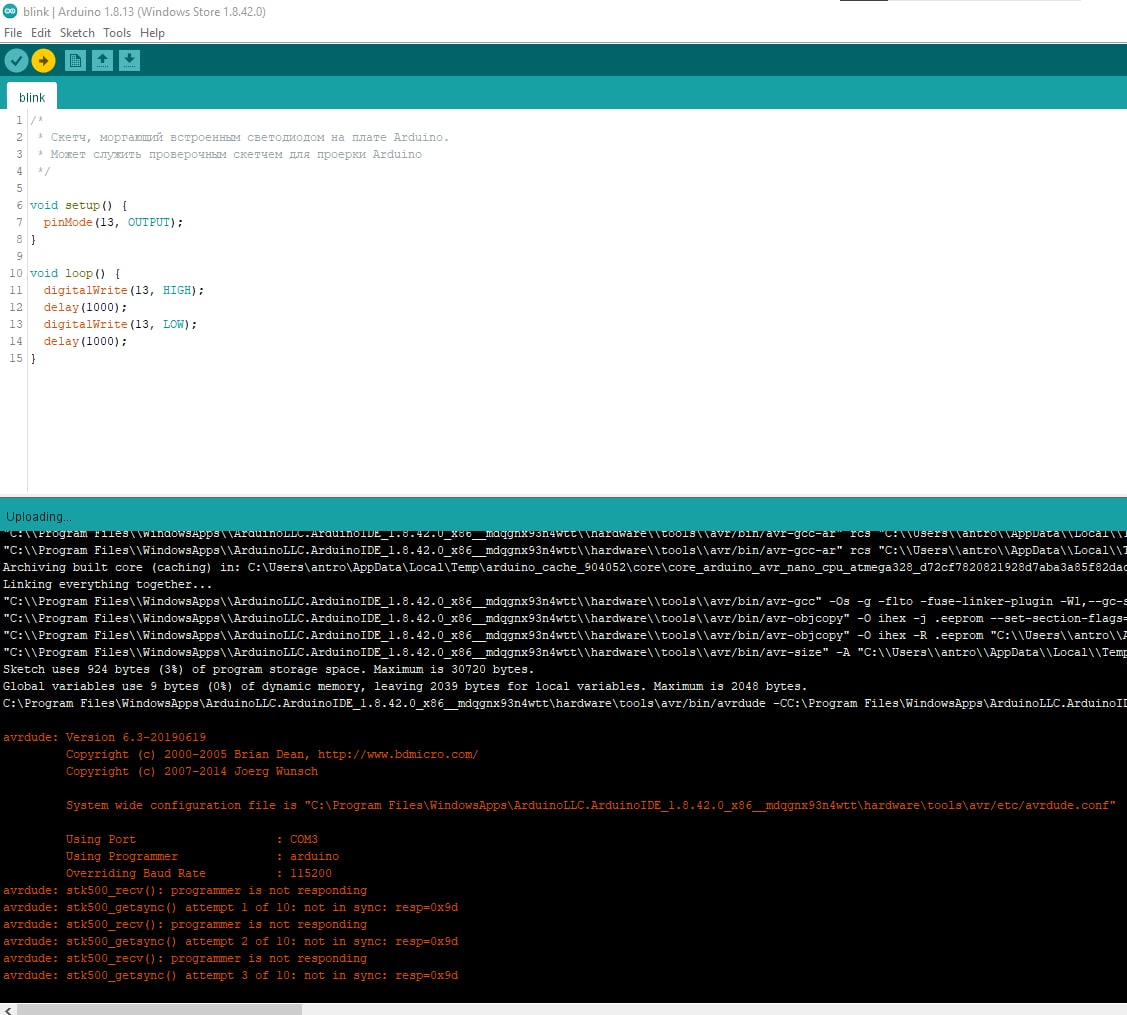Viewport: 1127px width, 1015px height.
Task: Click the 'delay(1000);' on line 12
Action: click(85, 308)
